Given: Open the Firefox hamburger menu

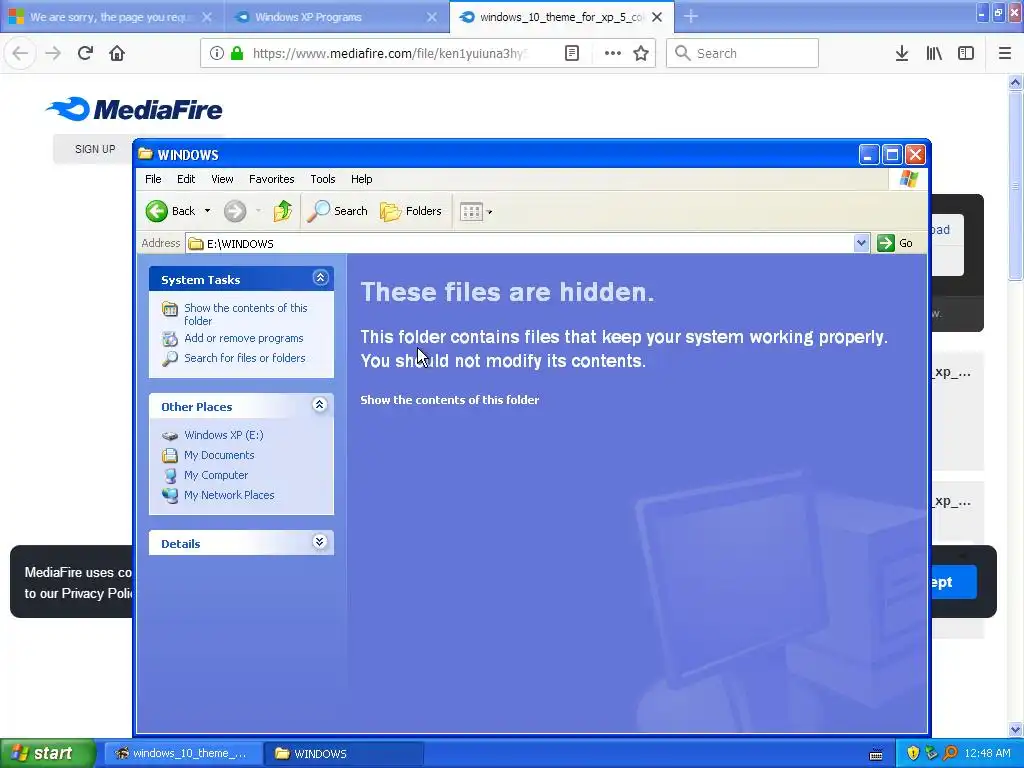Looking at the screenshot, I should [x=1005, y=53].
